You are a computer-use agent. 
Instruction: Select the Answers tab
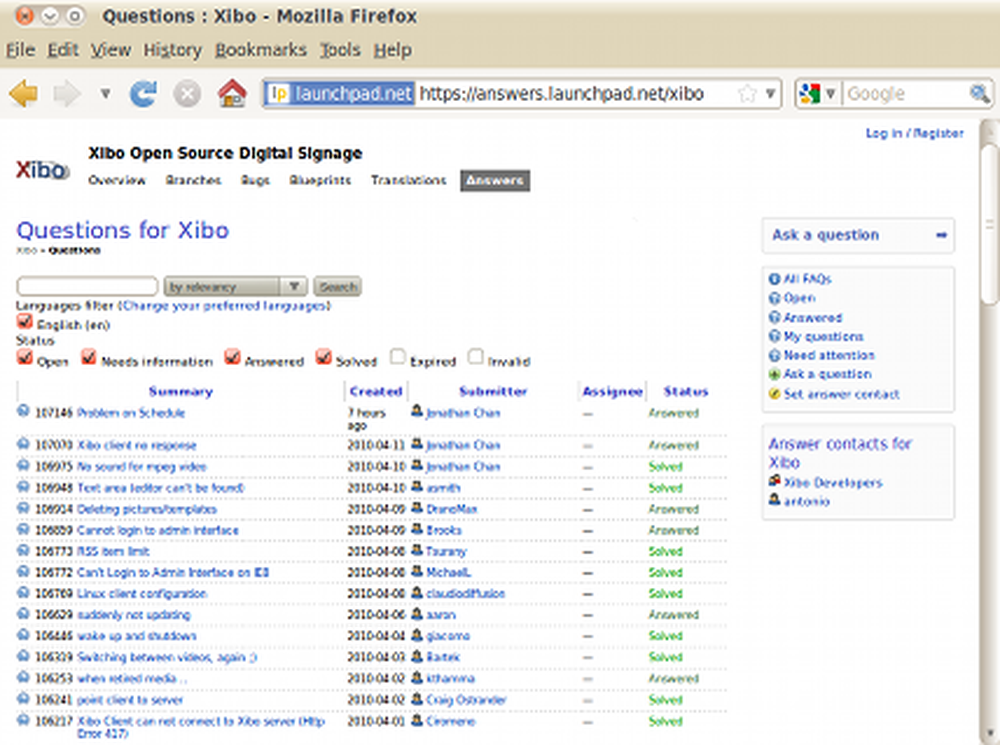click(x=495, y=181)
